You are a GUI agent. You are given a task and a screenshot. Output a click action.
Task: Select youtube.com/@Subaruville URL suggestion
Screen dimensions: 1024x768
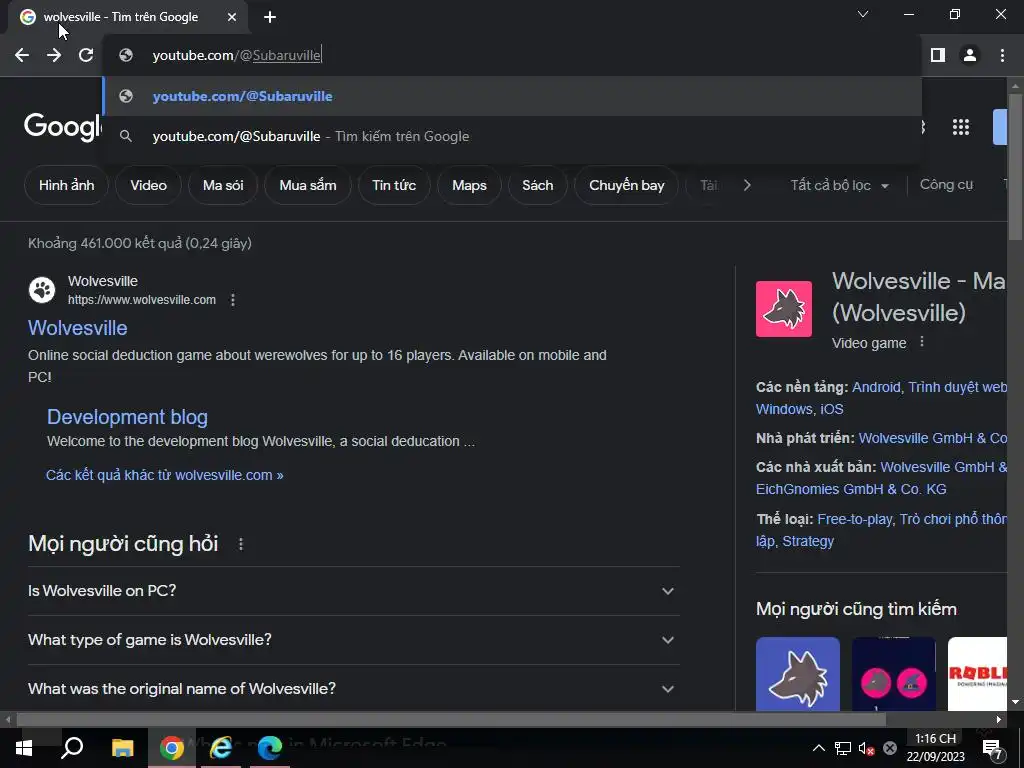(x=511, y=96)
